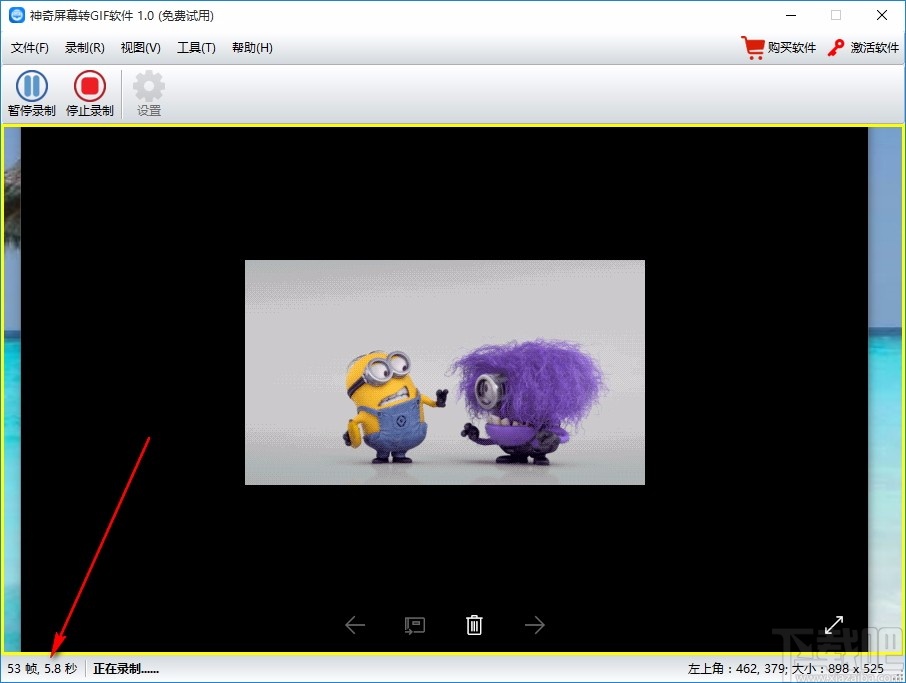Click the 正在录制 status text
The width and height of the screenshot is (906, 683).
[x=126, y=669]
